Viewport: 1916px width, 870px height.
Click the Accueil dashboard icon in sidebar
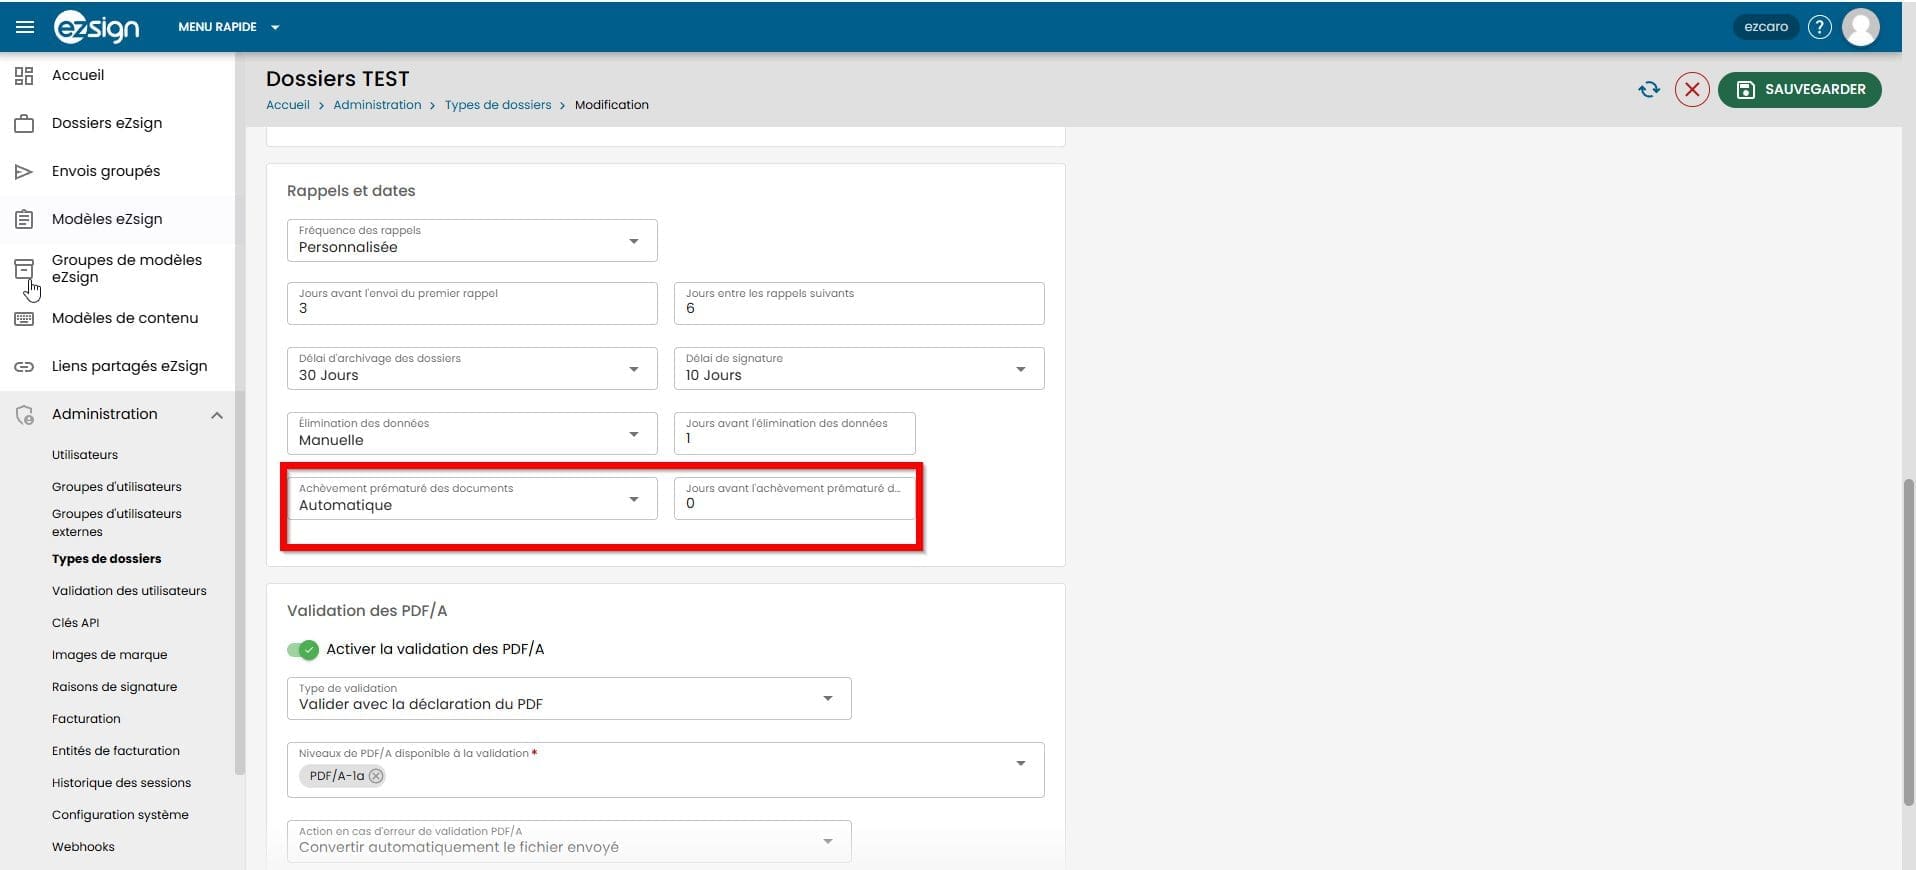click(x=24, y=75)
